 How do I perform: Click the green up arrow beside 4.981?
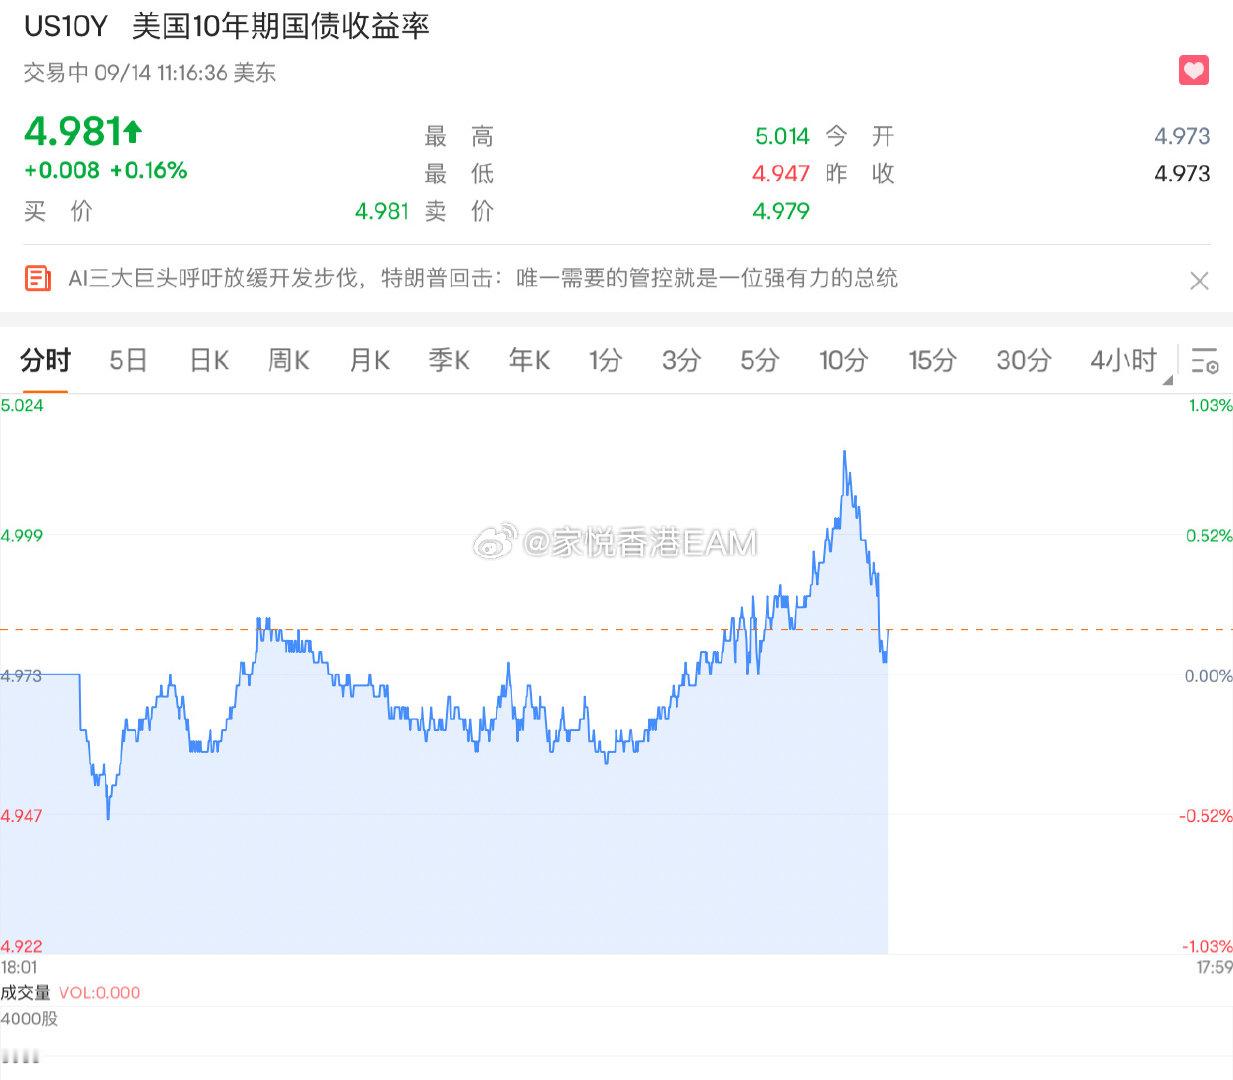coord(133,131)
